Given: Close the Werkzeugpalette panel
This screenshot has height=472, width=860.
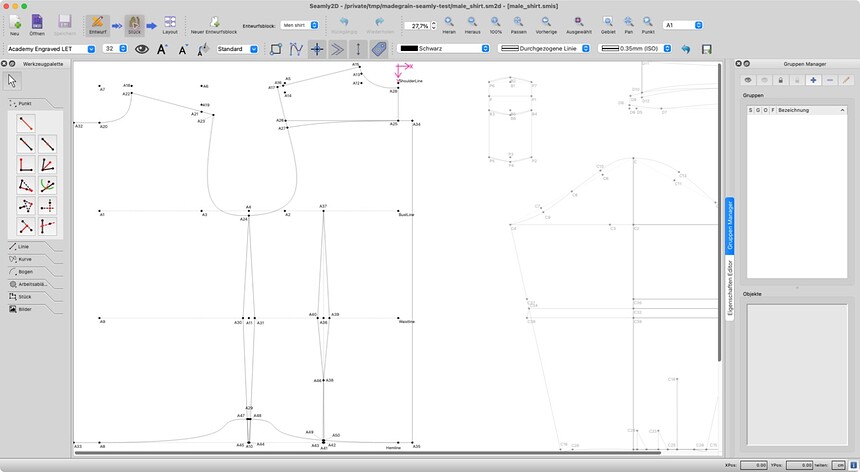Looking at the screenshot, I should point(4,64).
